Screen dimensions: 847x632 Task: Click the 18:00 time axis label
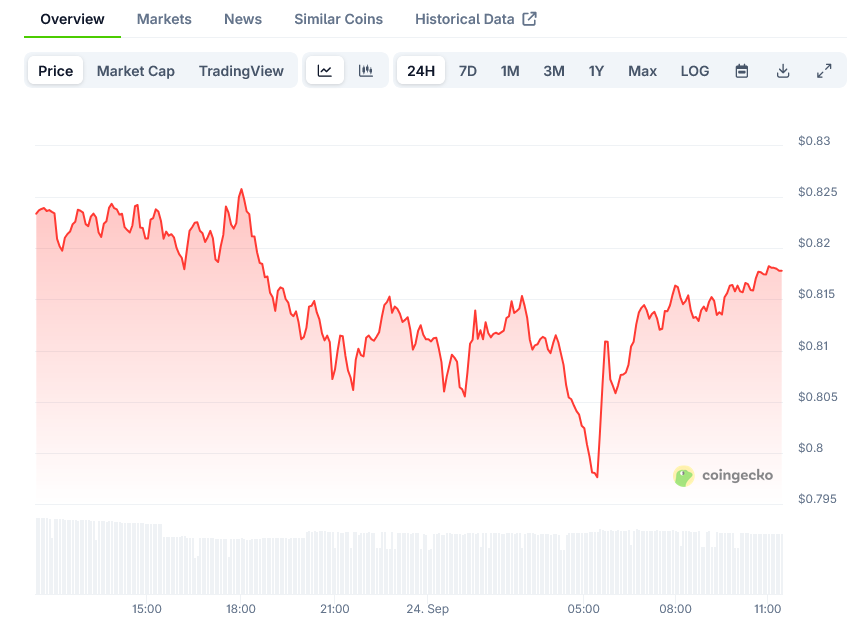coord(241,609)
